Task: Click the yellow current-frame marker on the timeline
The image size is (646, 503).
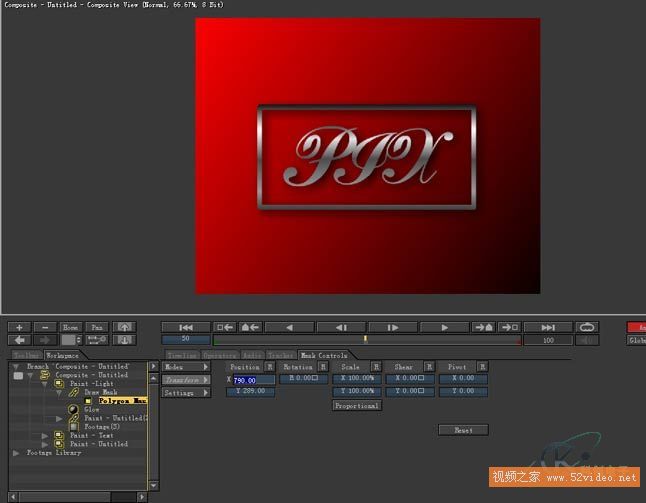Action: pos(365,339)
